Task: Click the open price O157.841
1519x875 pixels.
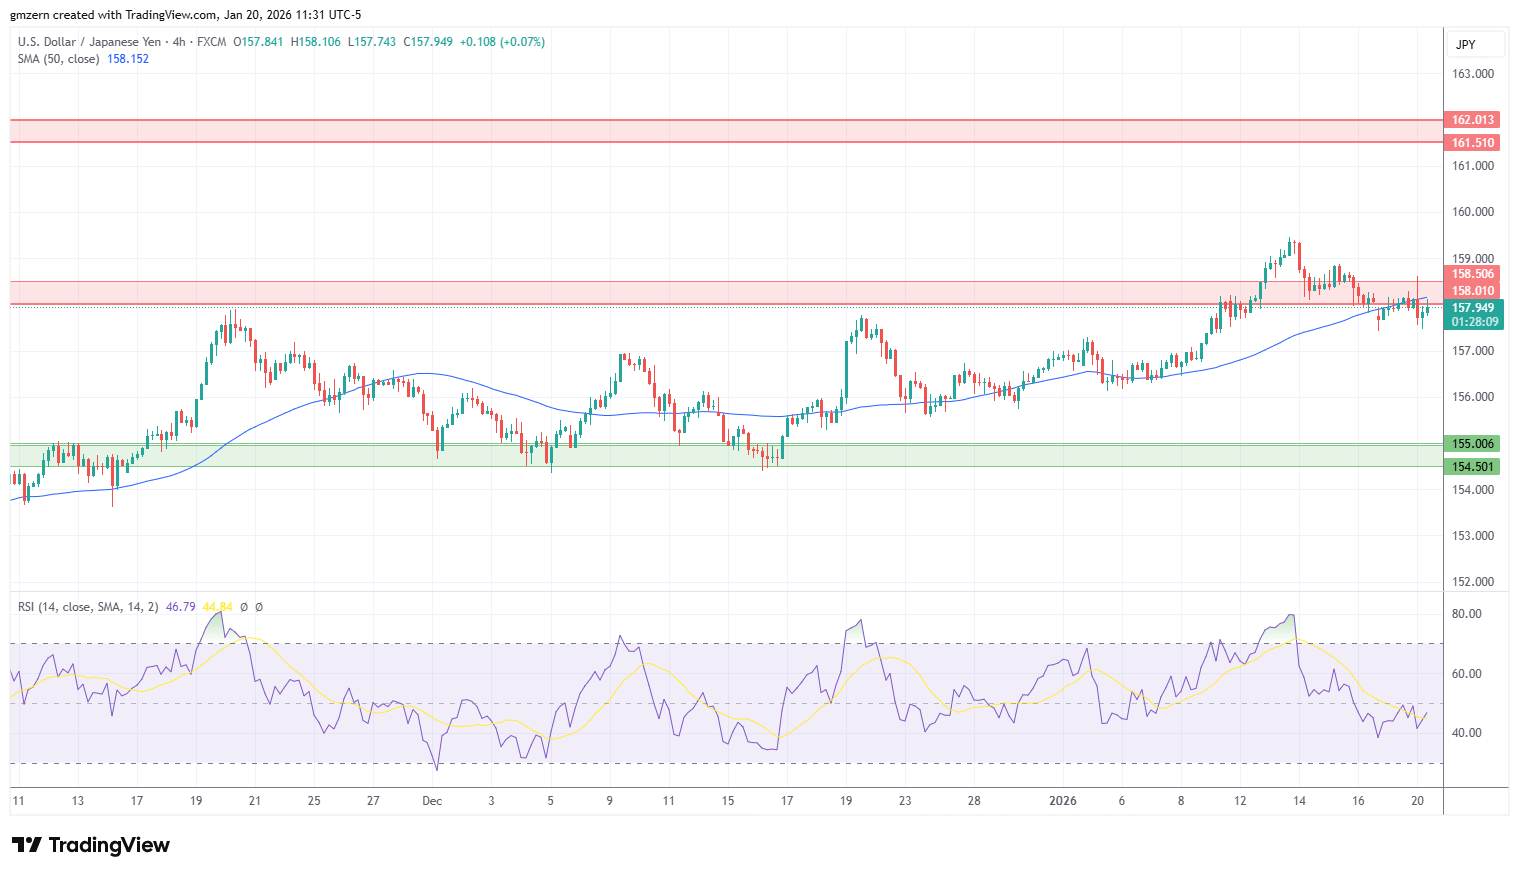Action: pyautogui.click(x=258, y=42)
